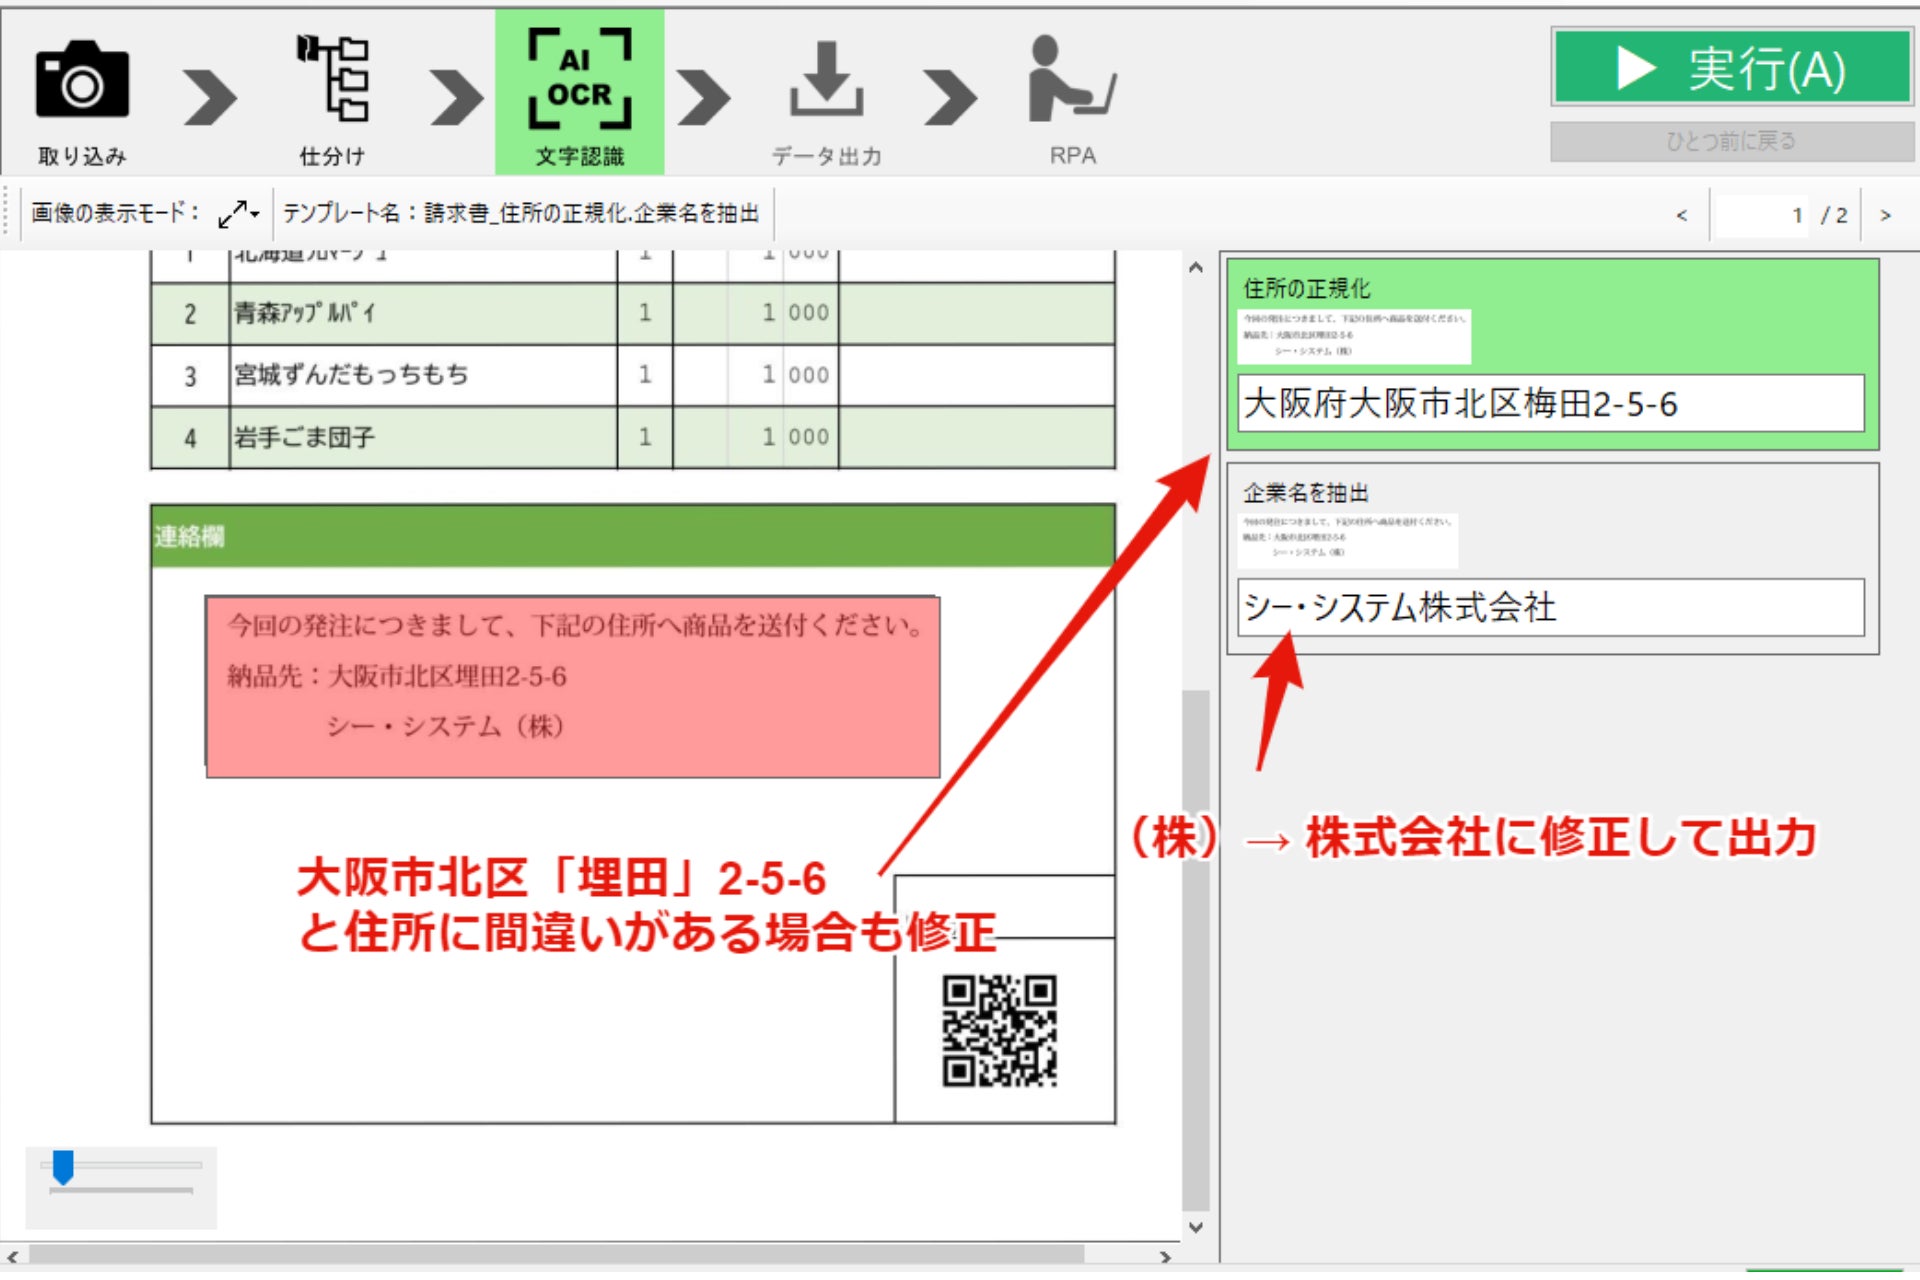The width and height of the screenshot is (1920, 1280).
Task: Click the 企業名を抽出 thumbnail image
Action: click(1348, 540)
